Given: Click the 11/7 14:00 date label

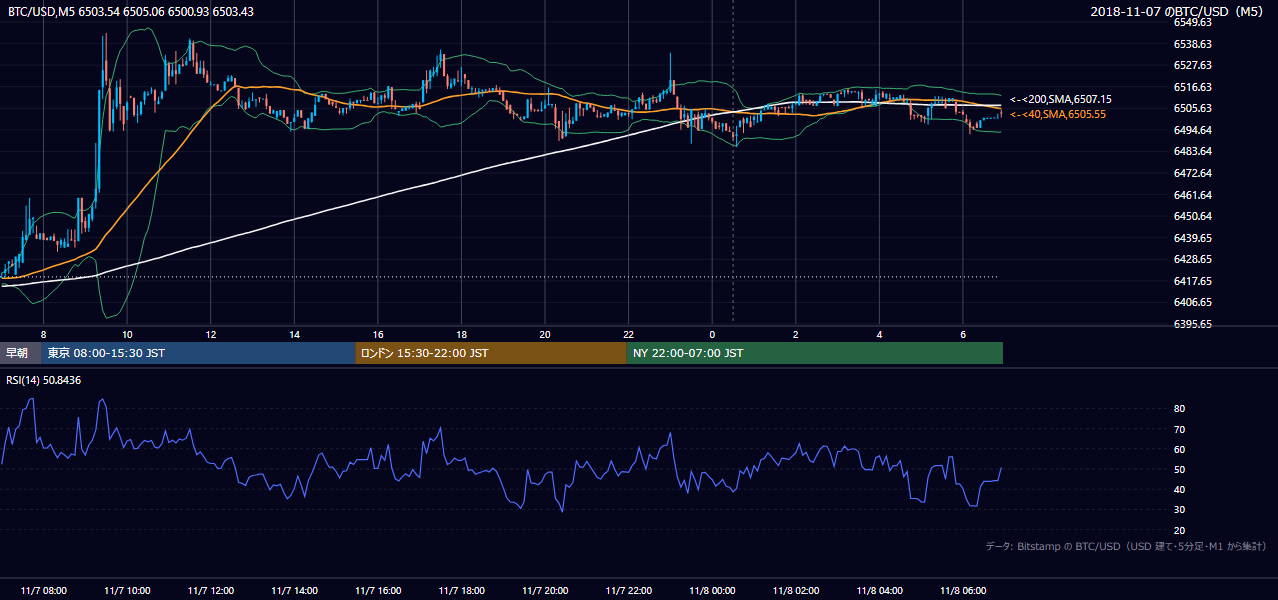Looking at the screenshot, I should (x=294, y=590).
